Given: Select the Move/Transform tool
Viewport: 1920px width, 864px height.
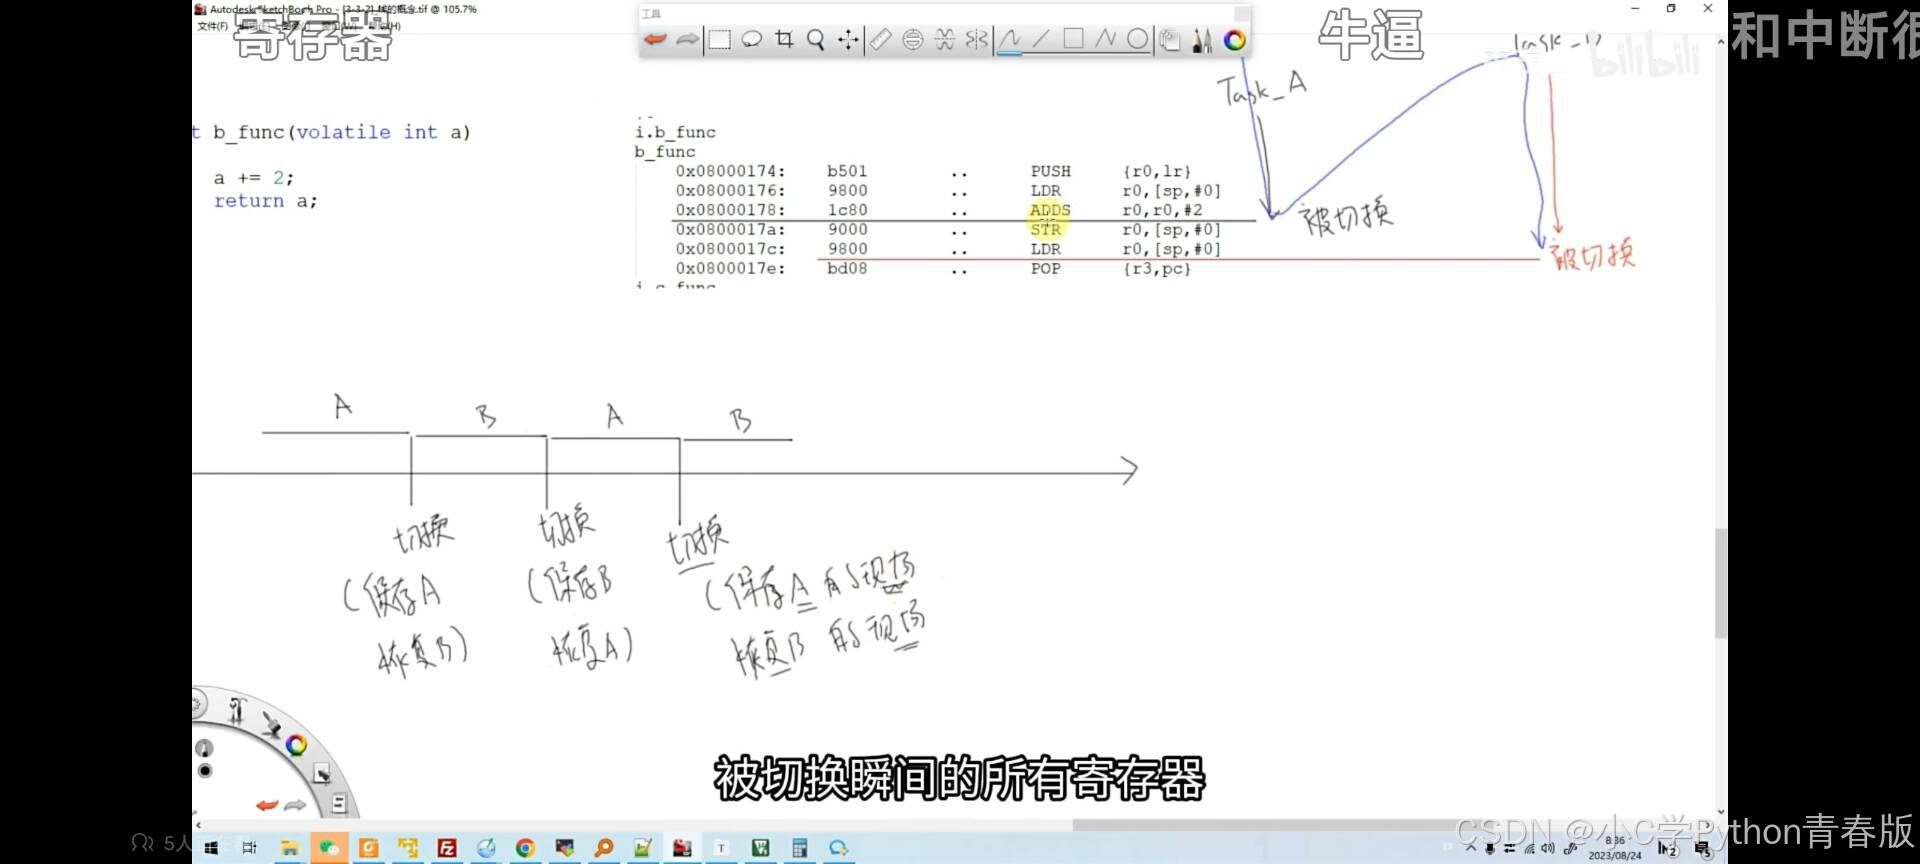Looking at the screenshot, I should [x=848, y=39].
